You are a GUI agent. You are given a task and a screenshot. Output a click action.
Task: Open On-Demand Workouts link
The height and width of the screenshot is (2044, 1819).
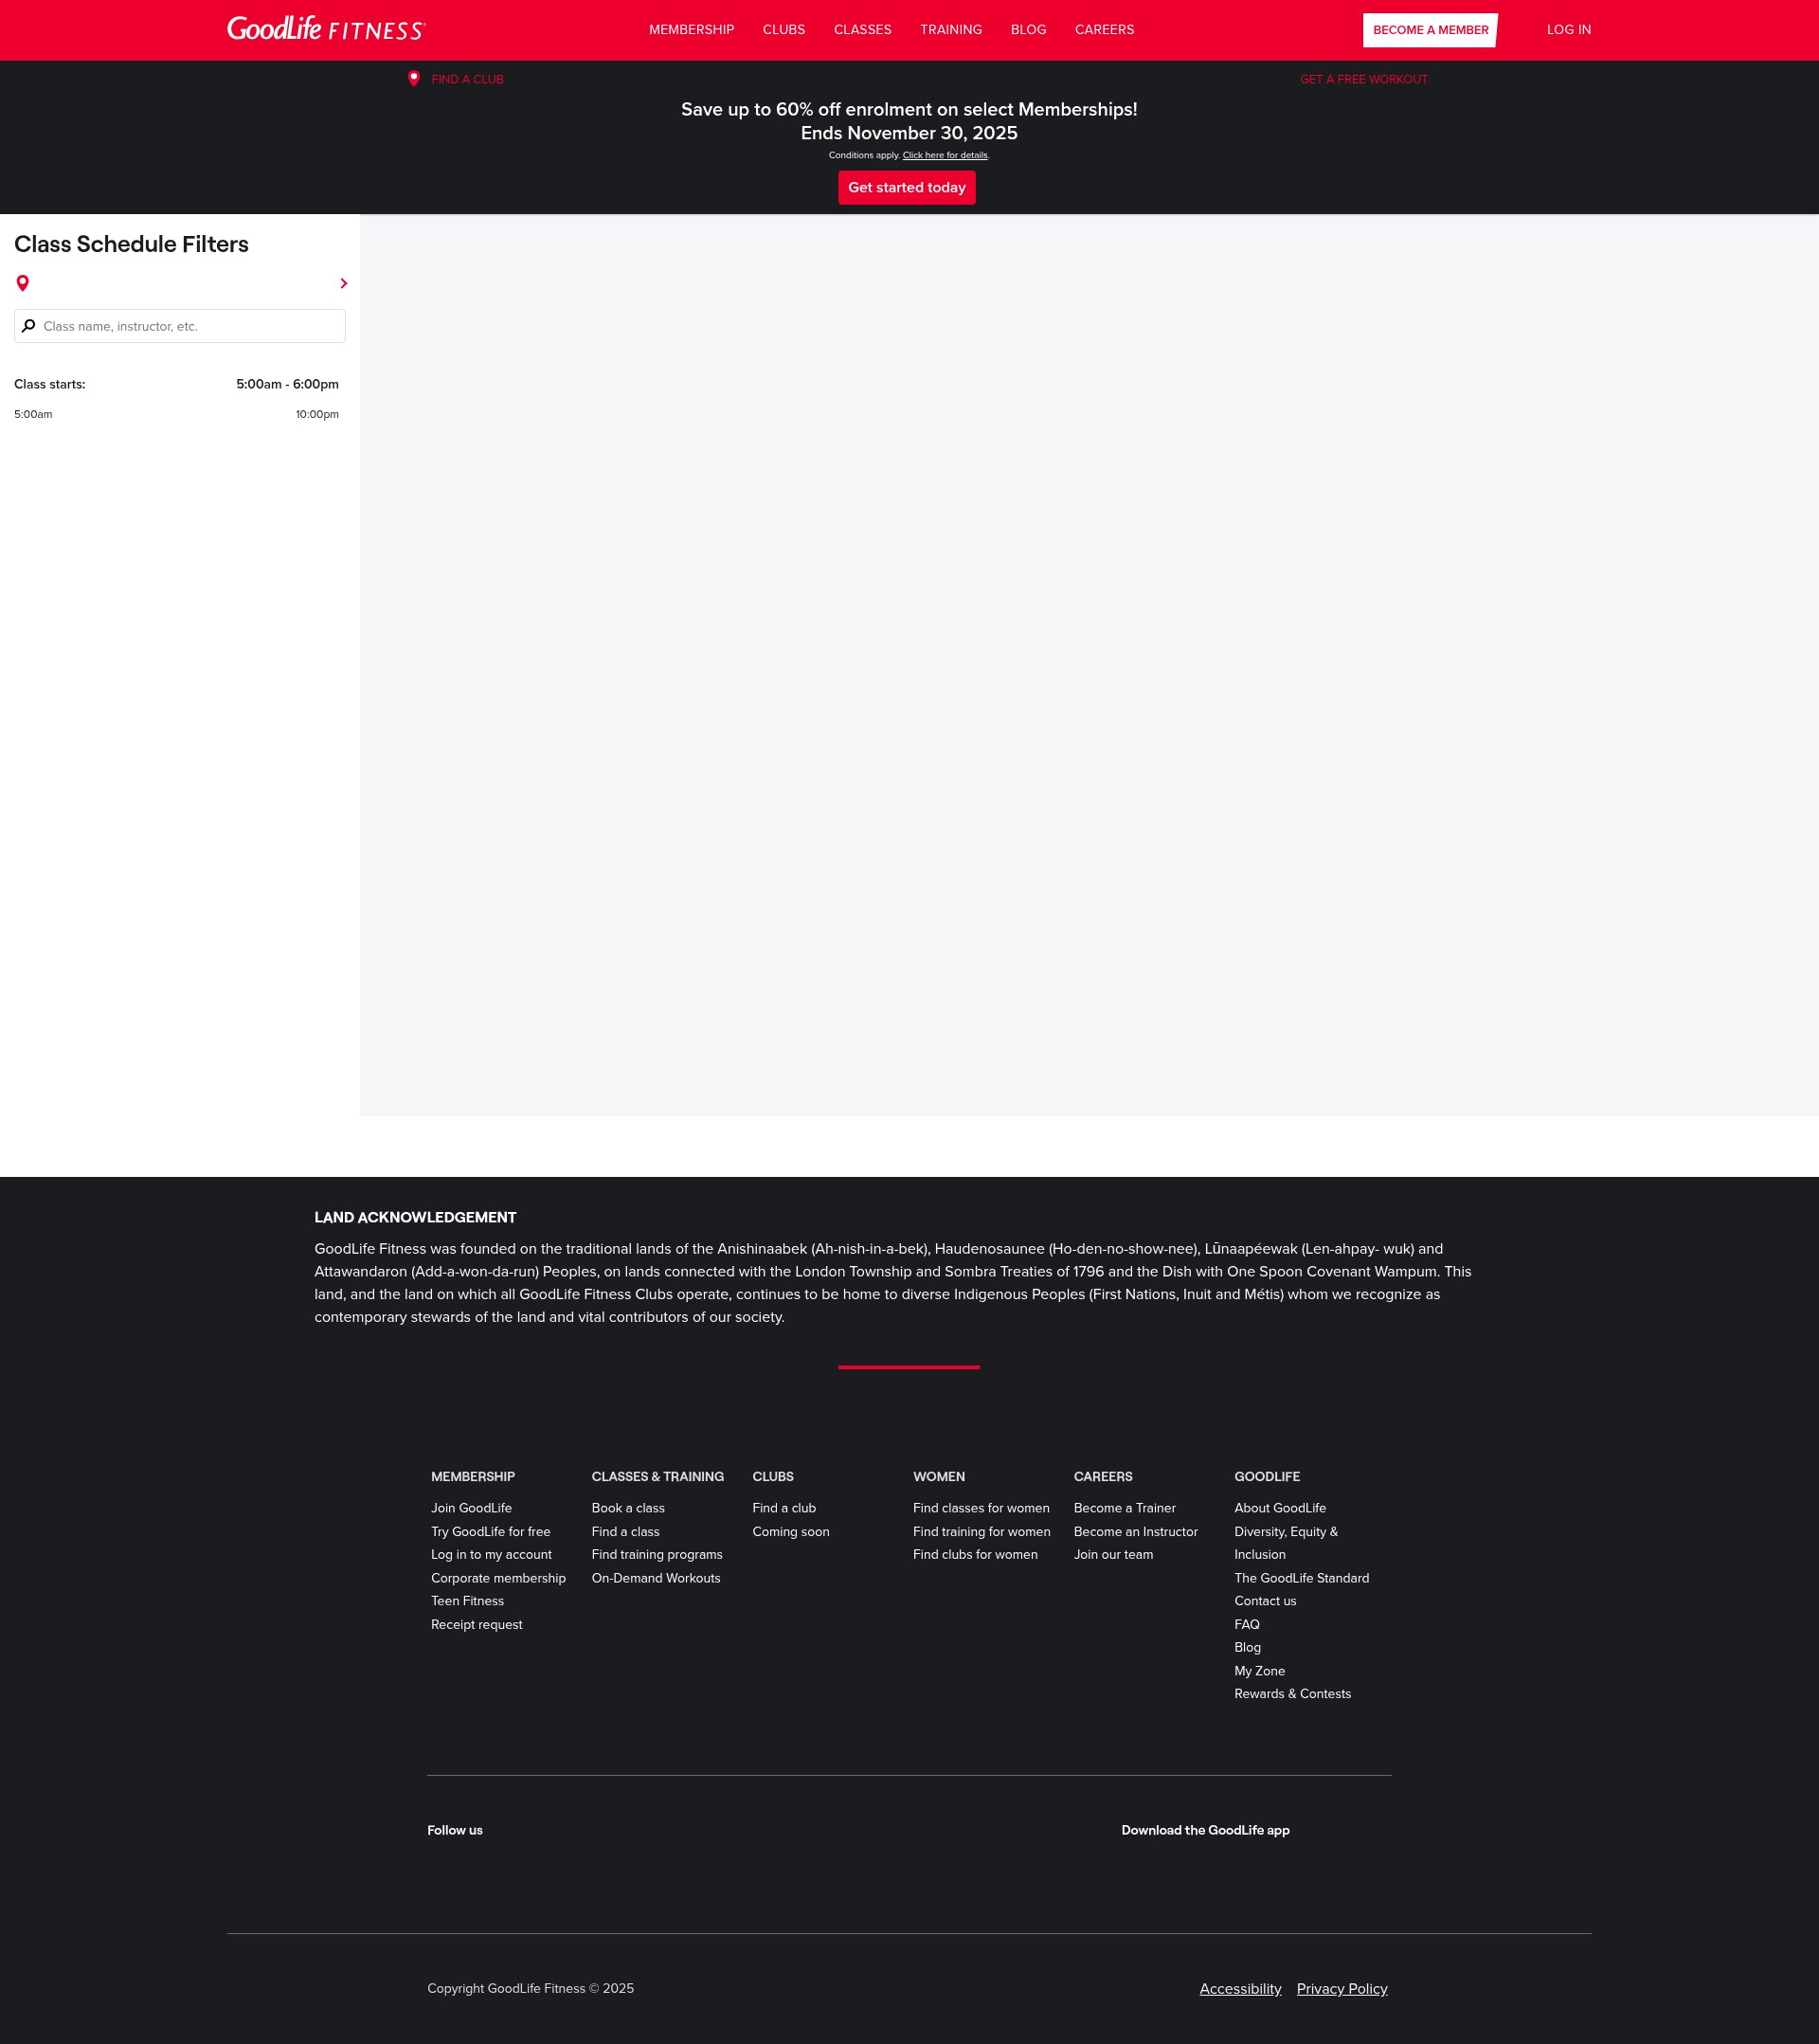655,1578
